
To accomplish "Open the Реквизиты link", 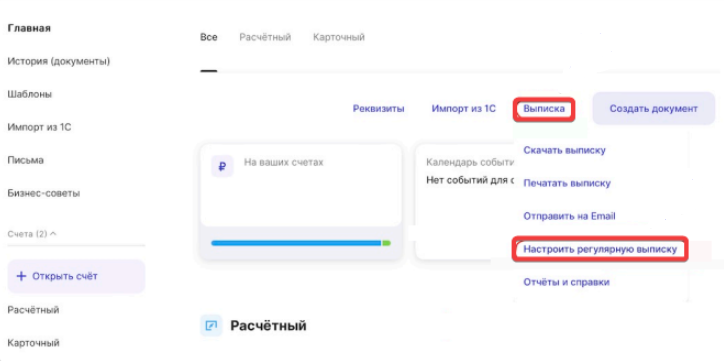I will pos(379,109).
